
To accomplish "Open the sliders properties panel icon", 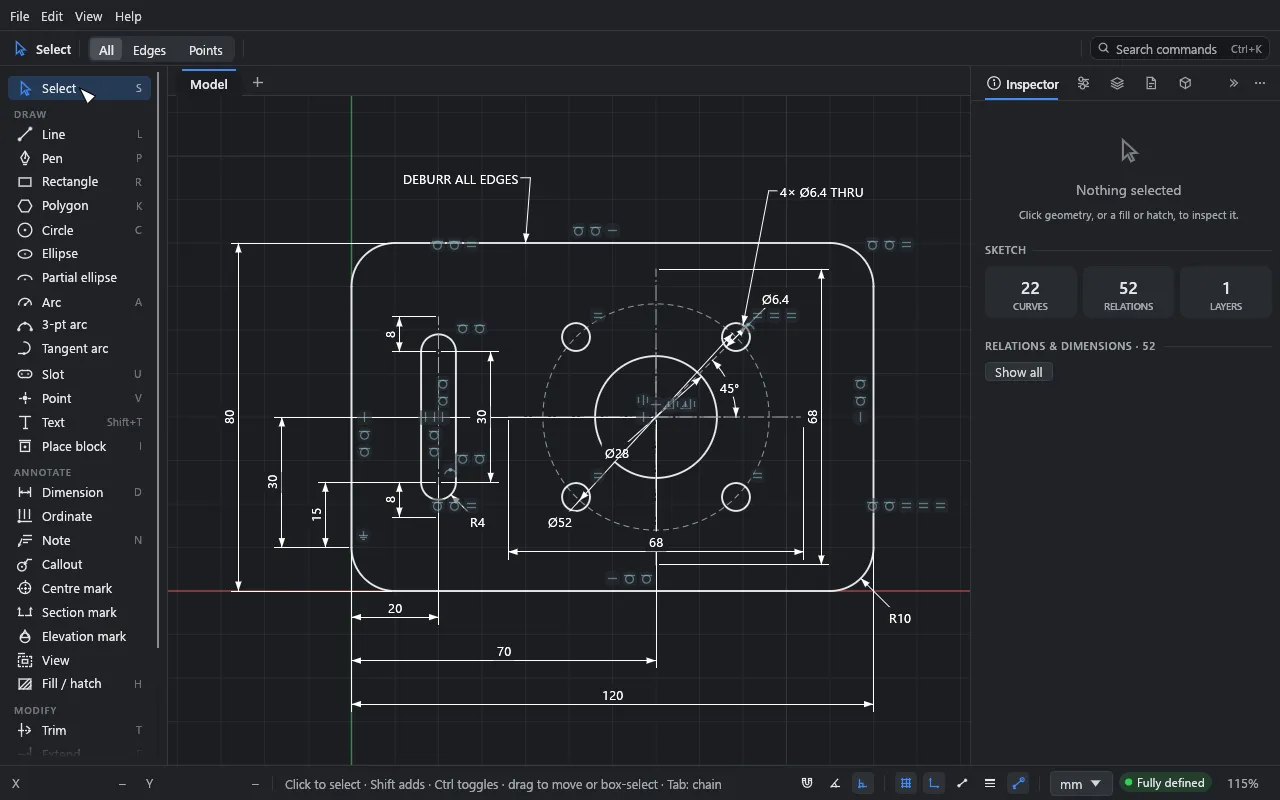I will (1083, 84).
